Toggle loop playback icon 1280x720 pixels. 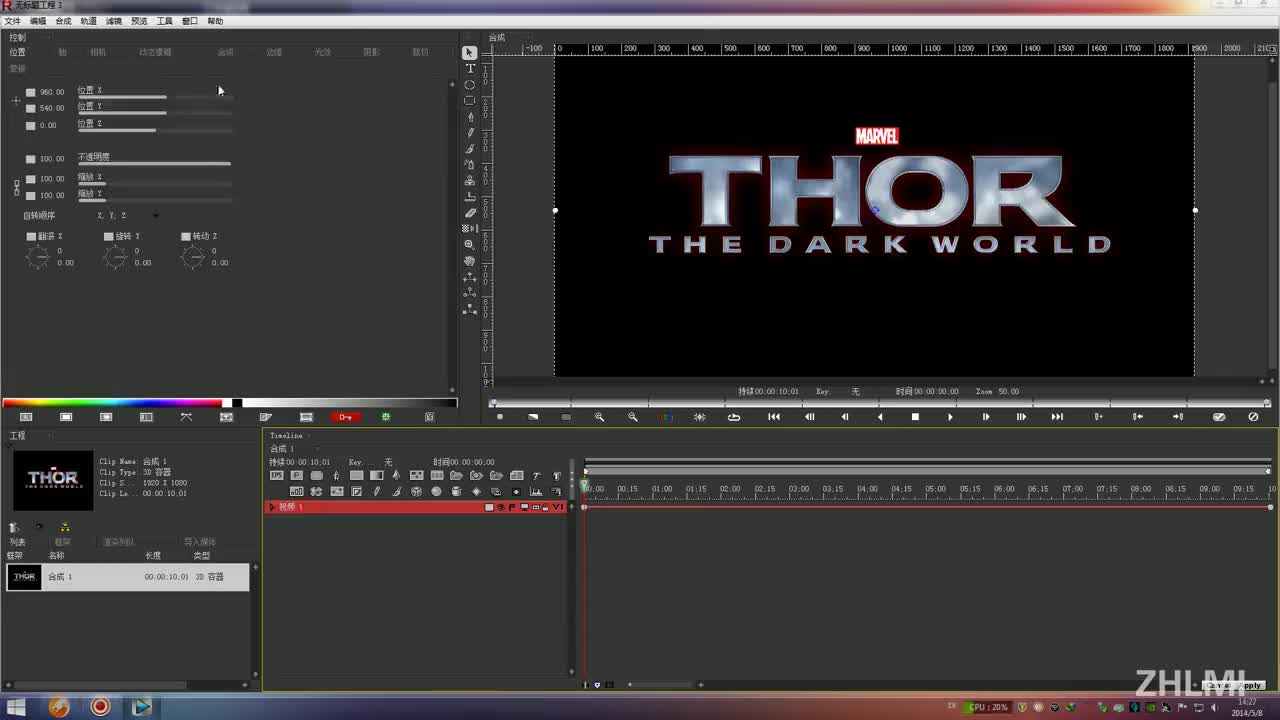734,417
